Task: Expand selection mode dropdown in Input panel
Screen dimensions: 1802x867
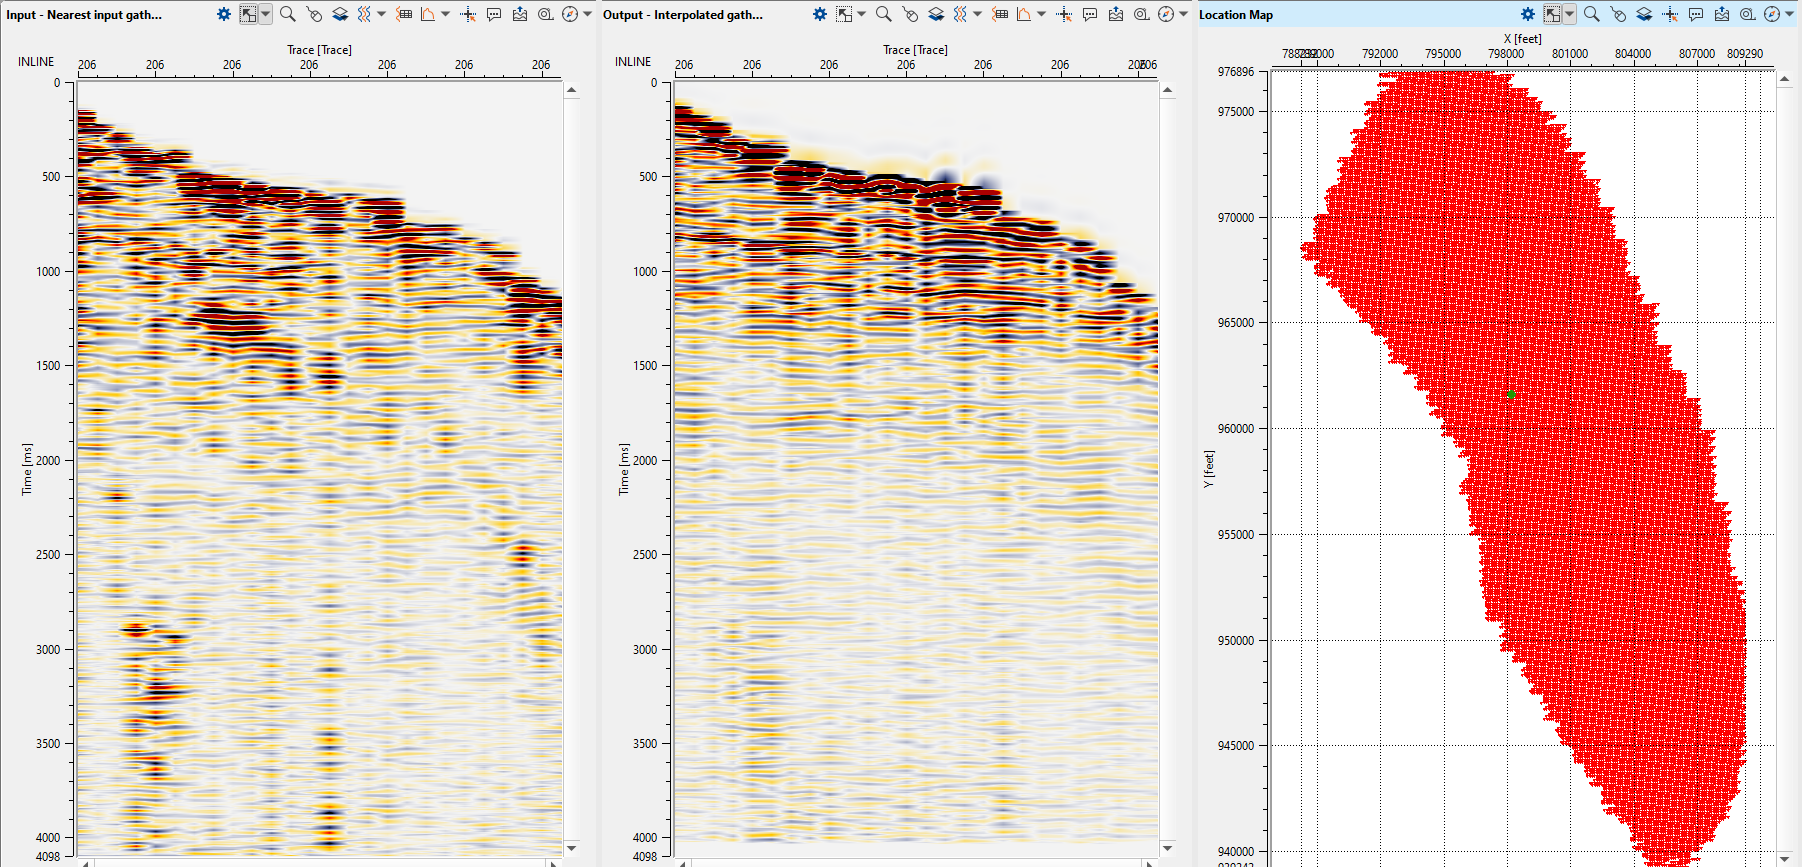Action: [x=266, y=14]
